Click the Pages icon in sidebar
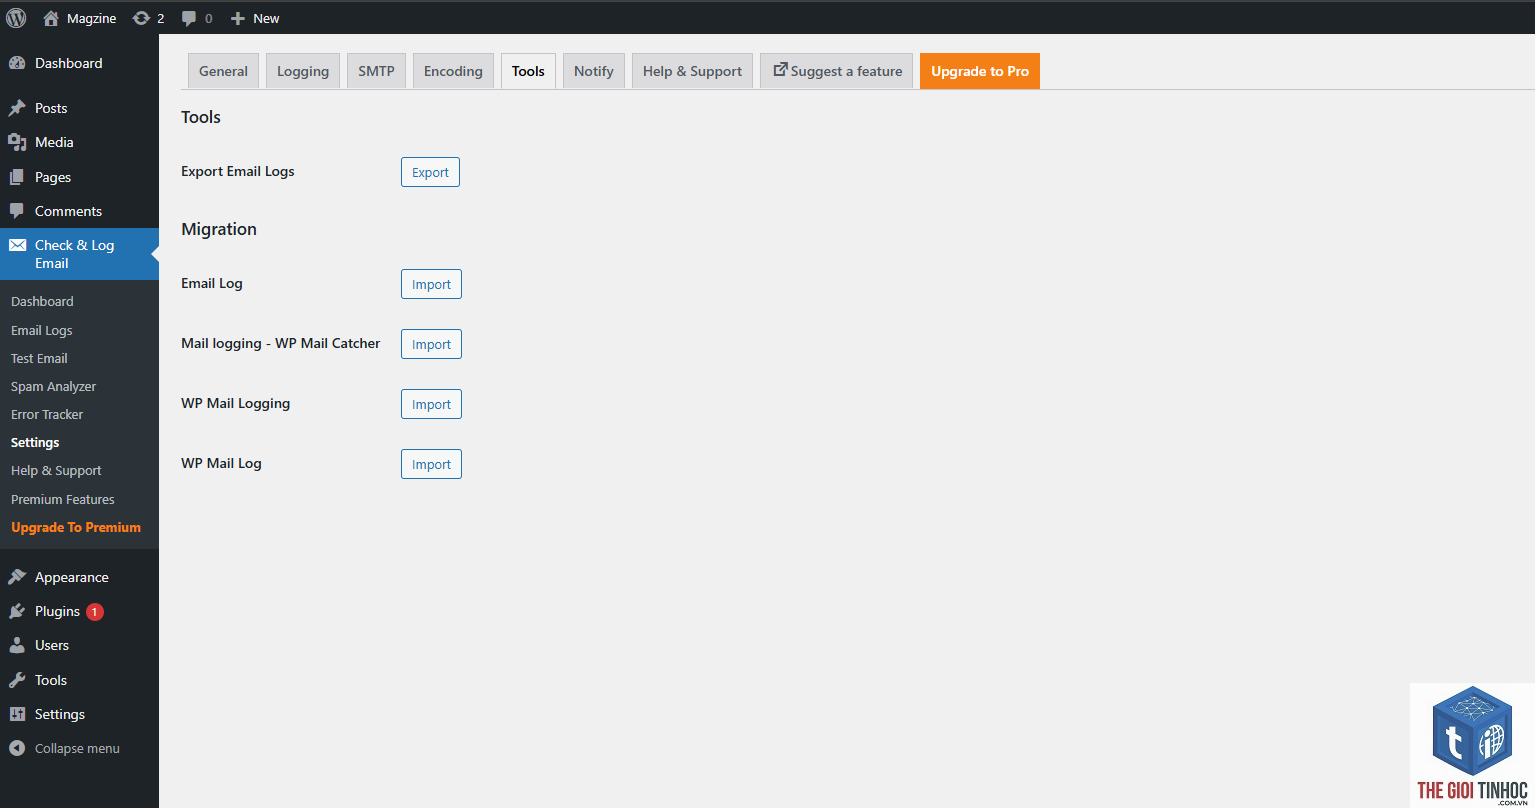Screen dimensions: 1535x808 point(17,177)
